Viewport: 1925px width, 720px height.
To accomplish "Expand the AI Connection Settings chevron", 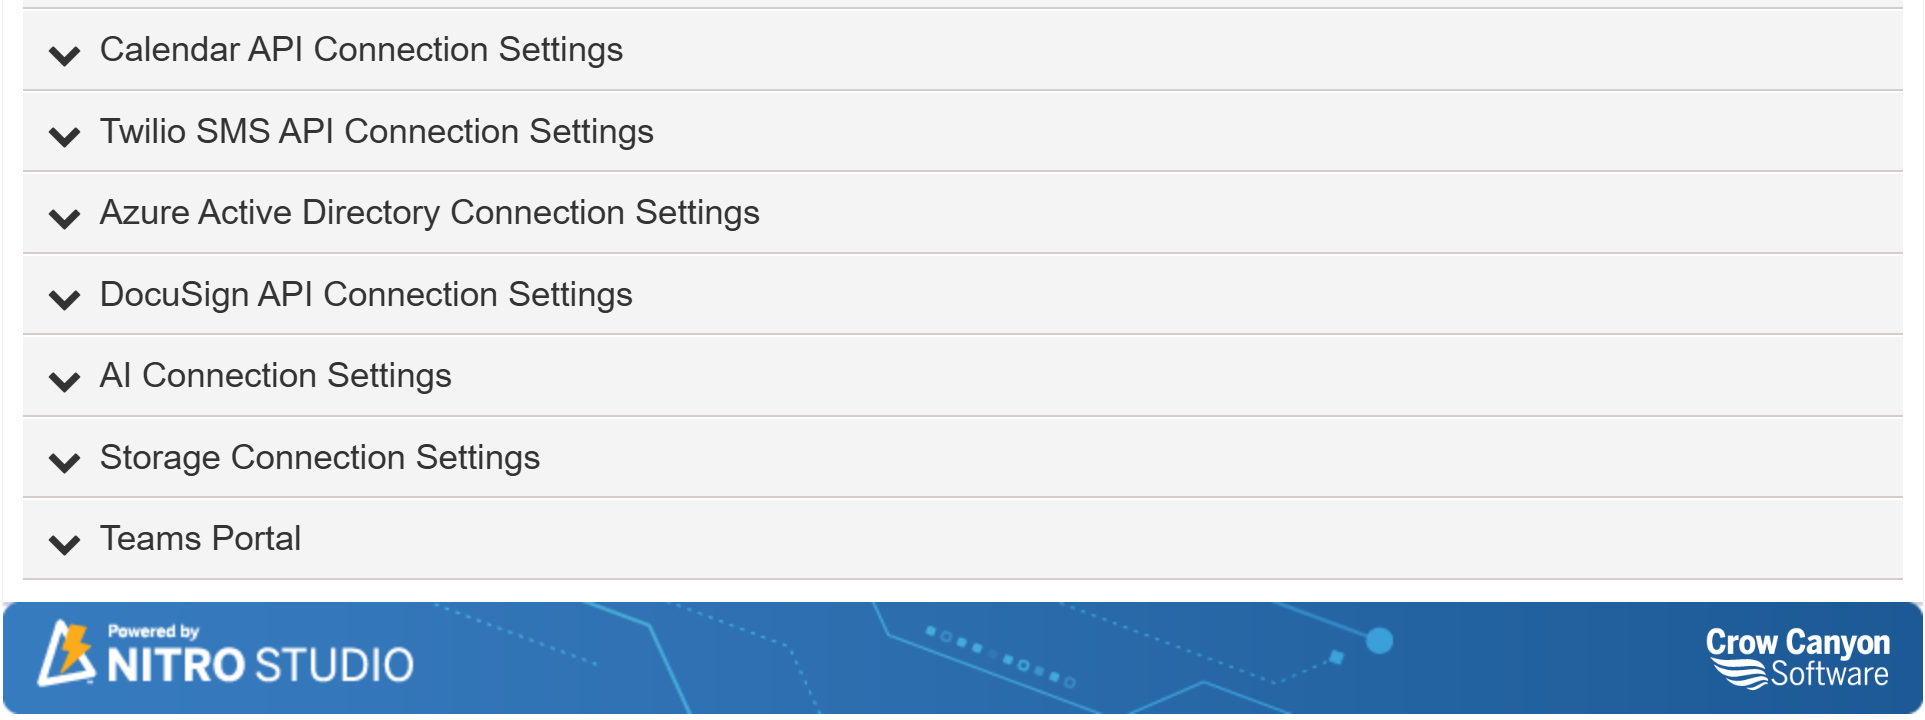I will [x=65, y=381].
